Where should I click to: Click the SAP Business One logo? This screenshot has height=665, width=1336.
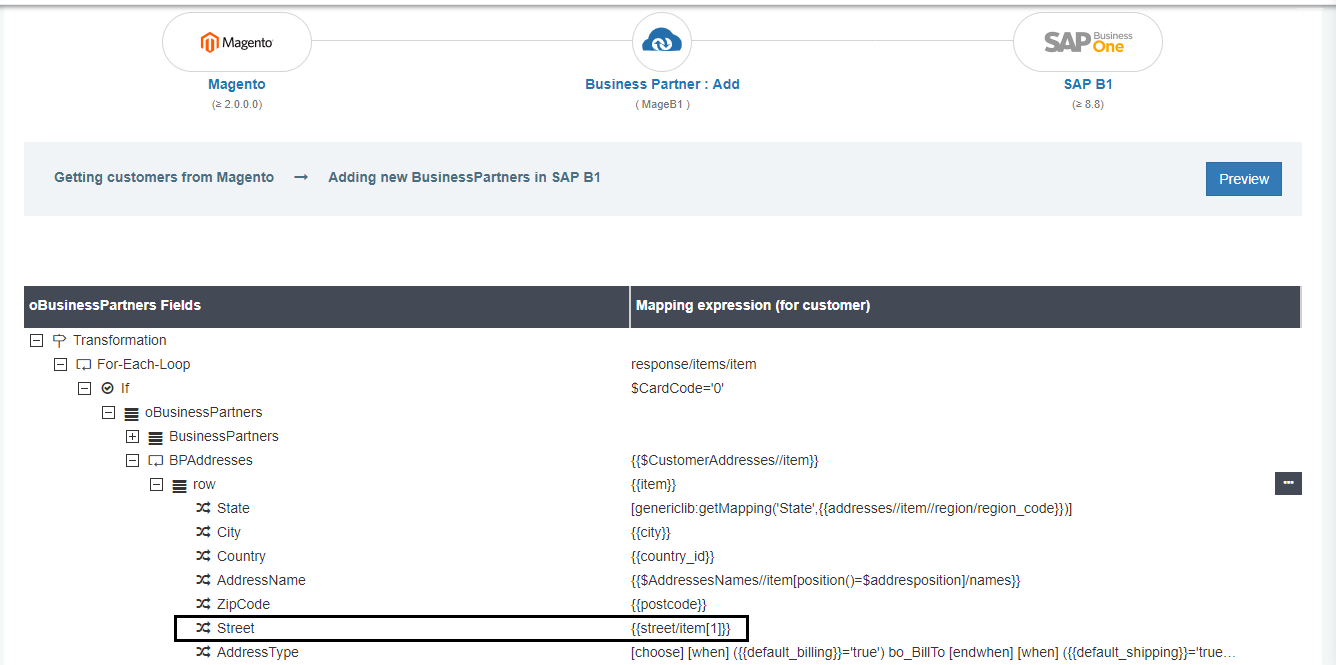(1088, 42)
